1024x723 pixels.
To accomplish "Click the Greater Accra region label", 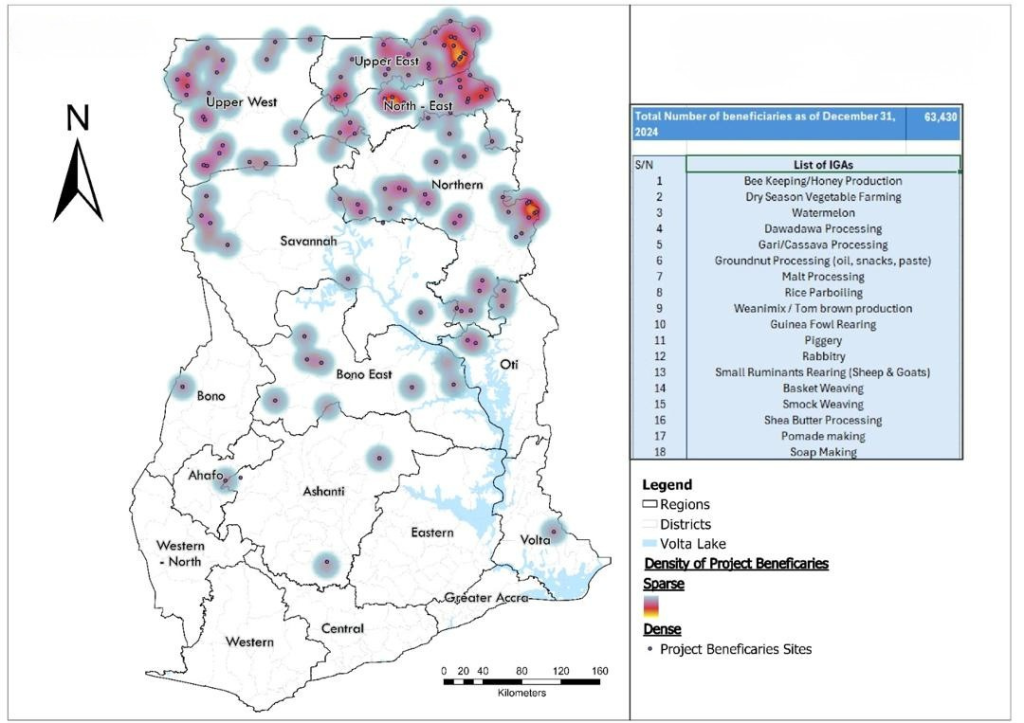I will [x=487, y=599].
